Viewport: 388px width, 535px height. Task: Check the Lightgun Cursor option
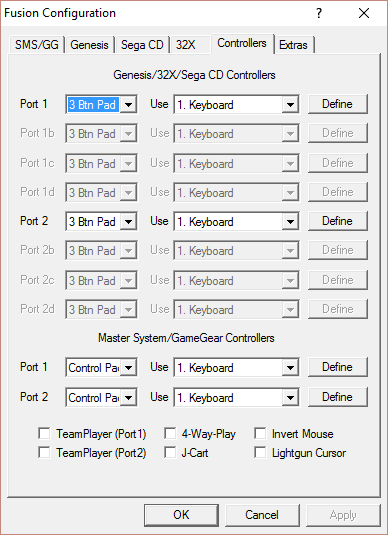point(260,453)
